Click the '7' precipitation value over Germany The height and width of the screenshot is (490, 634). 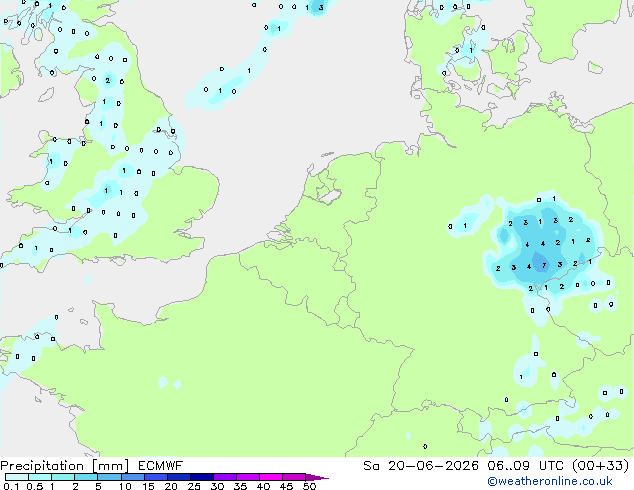coord(544,266)
